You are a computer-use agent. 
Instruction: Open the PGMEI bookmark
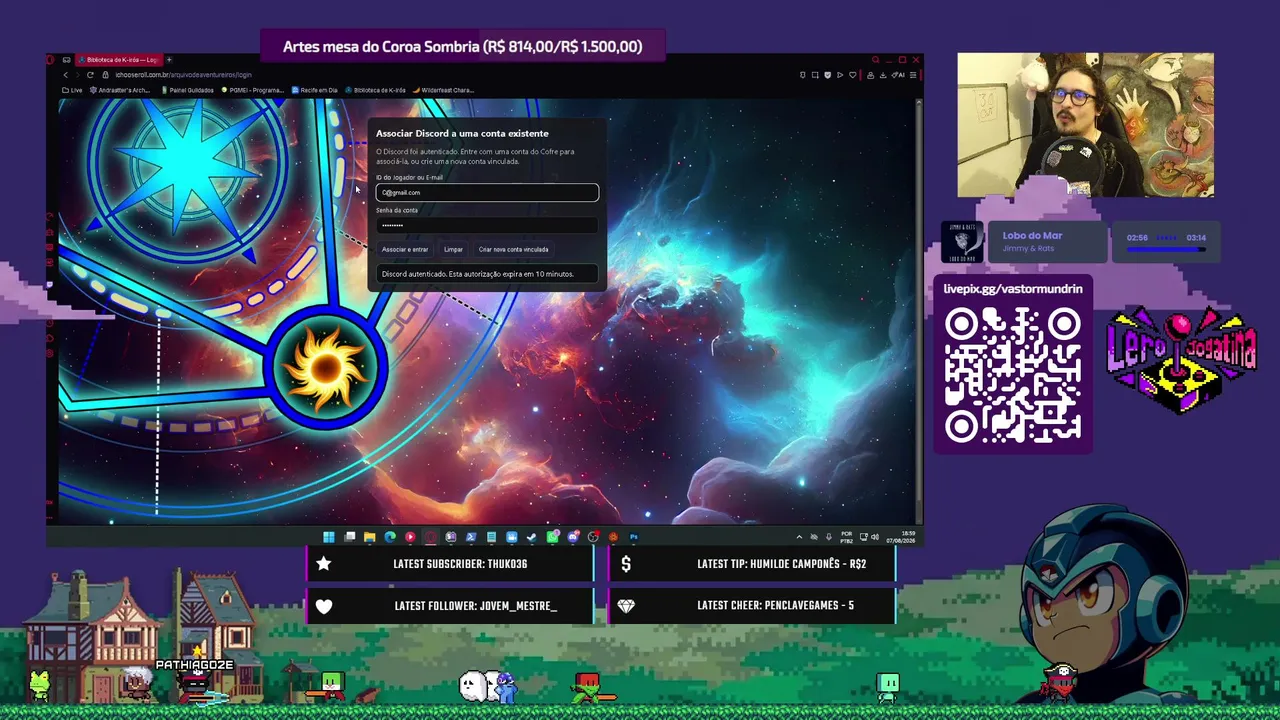point(253,90)
